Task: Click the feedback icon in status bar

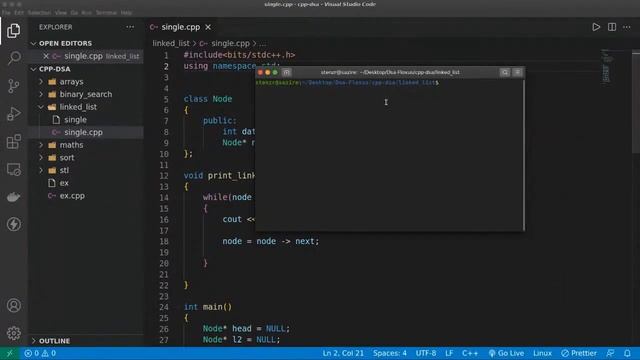Action: point(611,353)
